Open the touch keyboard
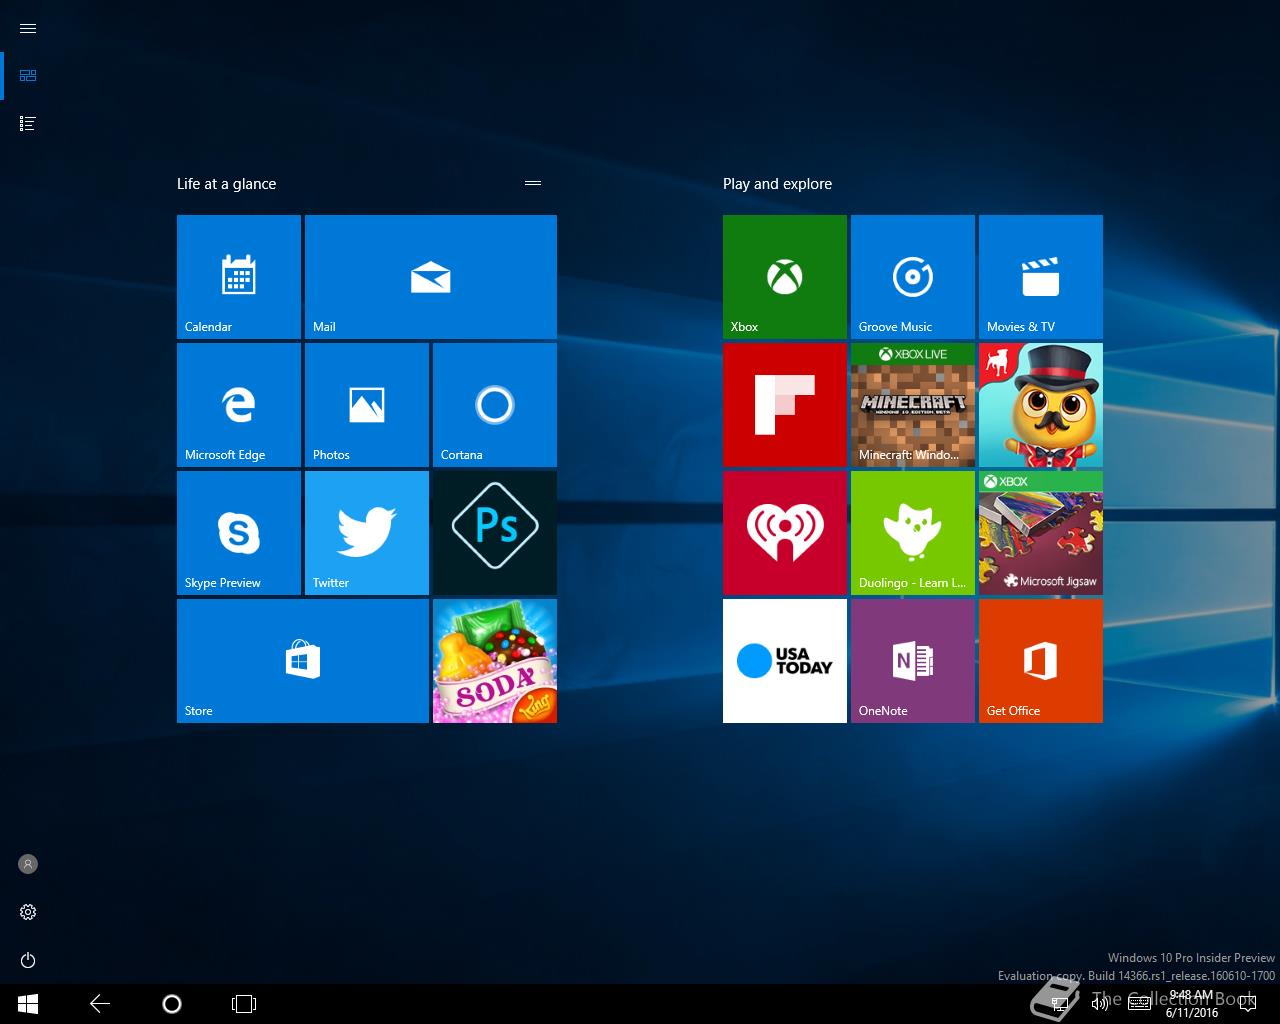Image resolution: width=1280 pixels, height=1024 pixels. coord(1139,1004)
